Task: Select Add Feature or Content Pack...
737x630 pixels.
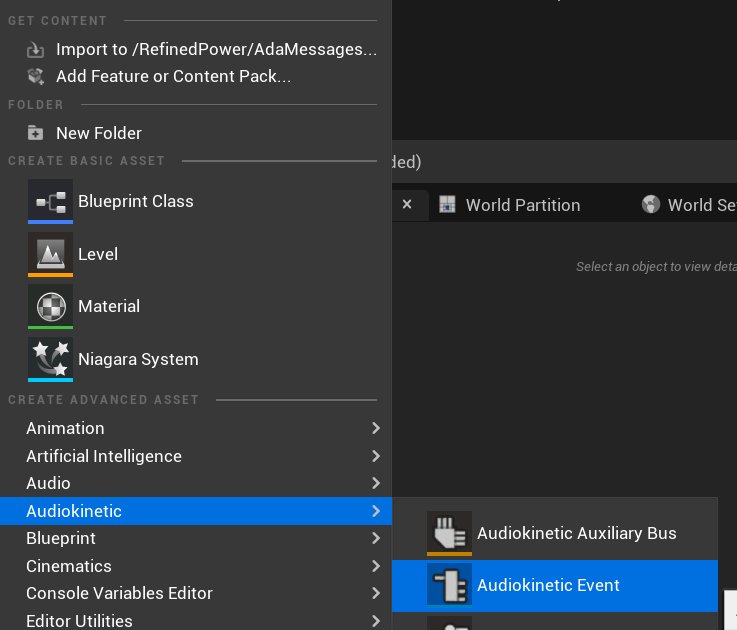Action: pyautogui.click(x=196, y=76)
